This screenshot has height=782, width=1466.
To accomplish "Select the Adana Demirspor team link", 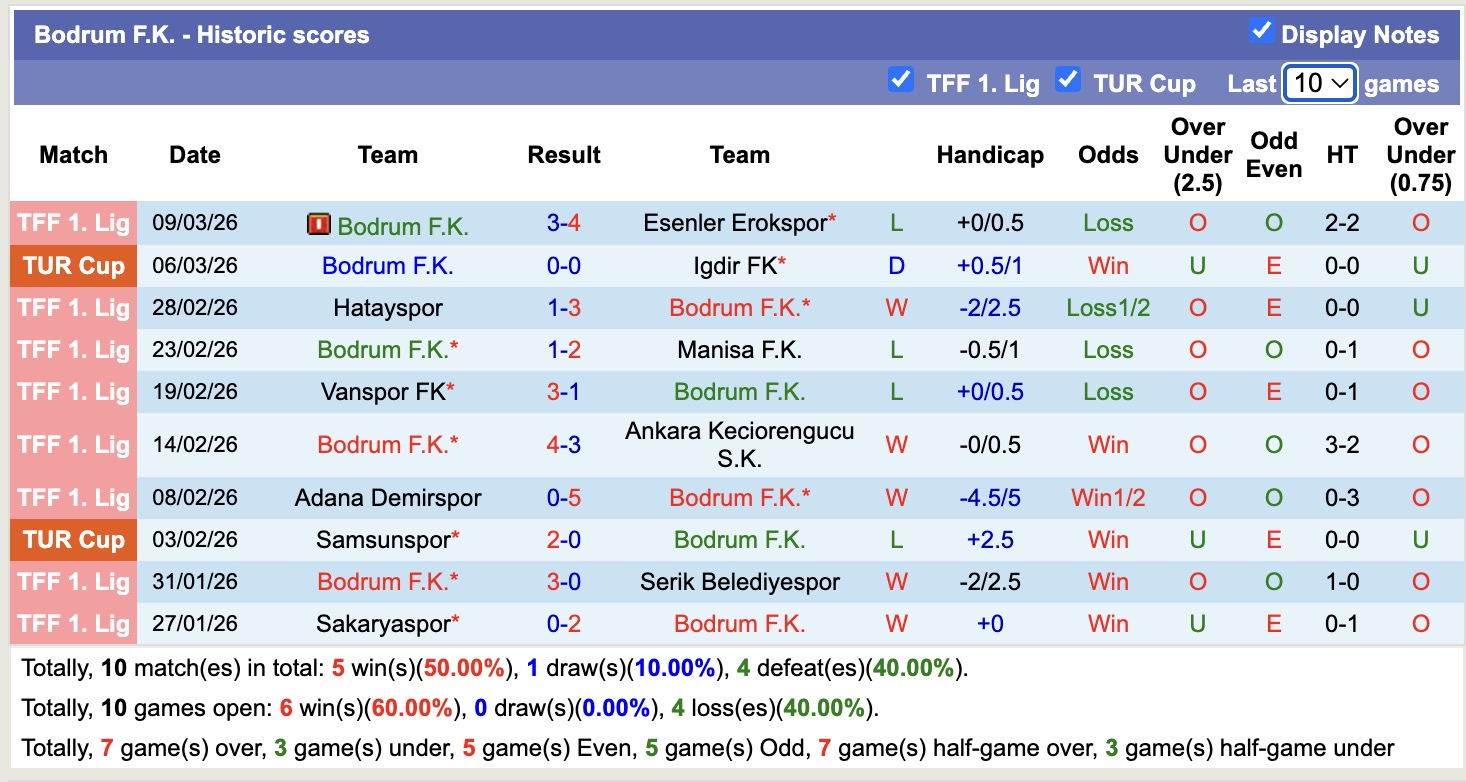I will tap(388, 498).
